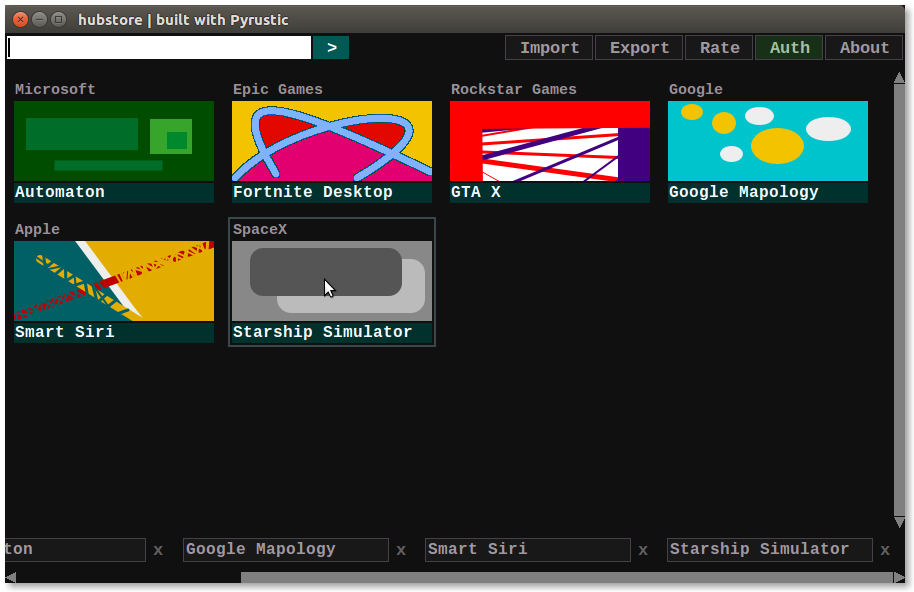The height and width of the screenshot is (592, 914).
Task: Open Google Mapology app artwork
Action: point(768,141)
